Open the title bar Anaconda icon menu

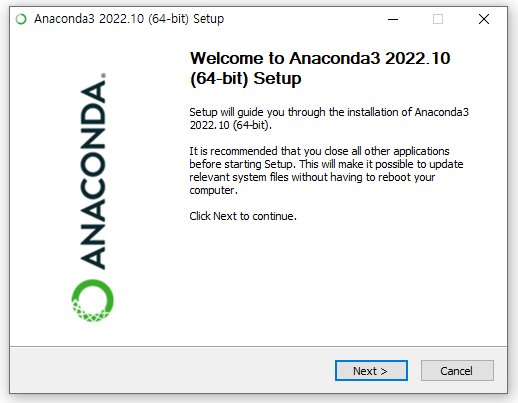click(21, 19)
